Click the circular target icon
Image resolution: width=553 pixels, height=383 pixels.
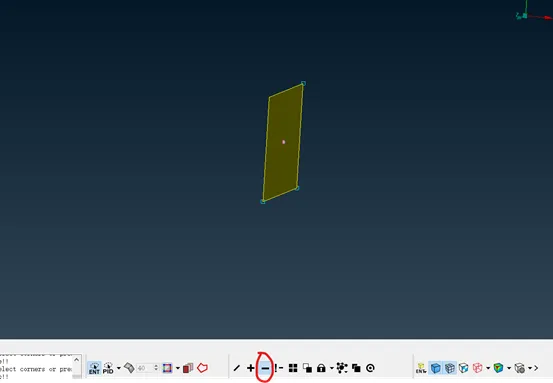[x=370, y=368]
